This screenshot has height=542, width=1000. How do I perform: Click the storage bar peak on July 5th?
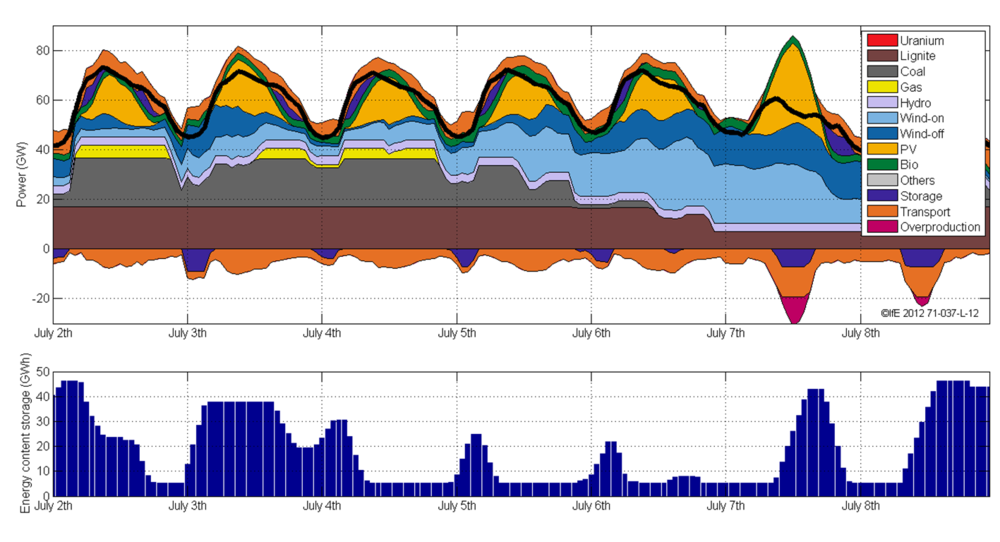[x=476, y=465]
